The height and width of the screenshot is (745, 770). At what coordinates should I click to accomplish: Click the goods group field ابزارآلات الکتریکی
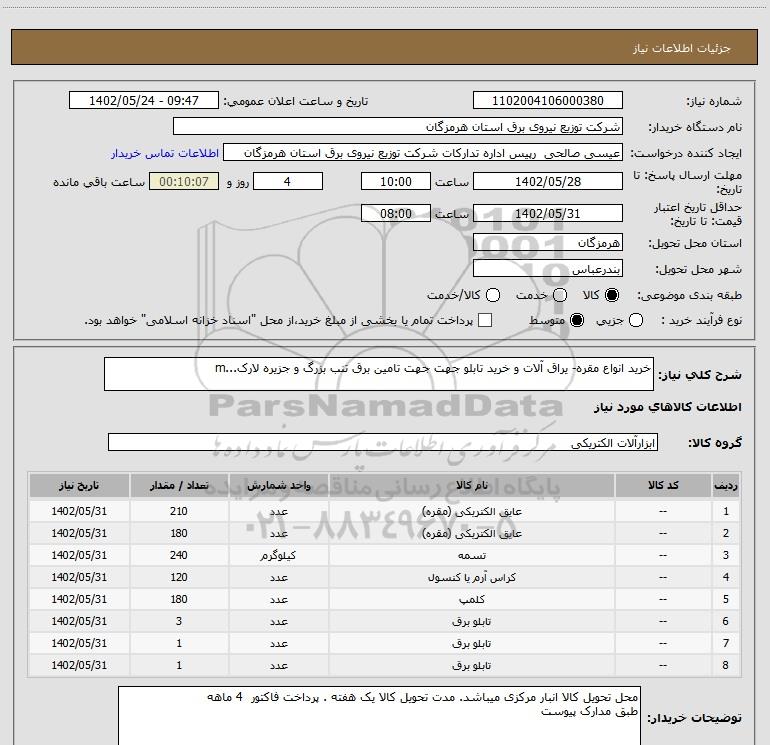(383, 442)
